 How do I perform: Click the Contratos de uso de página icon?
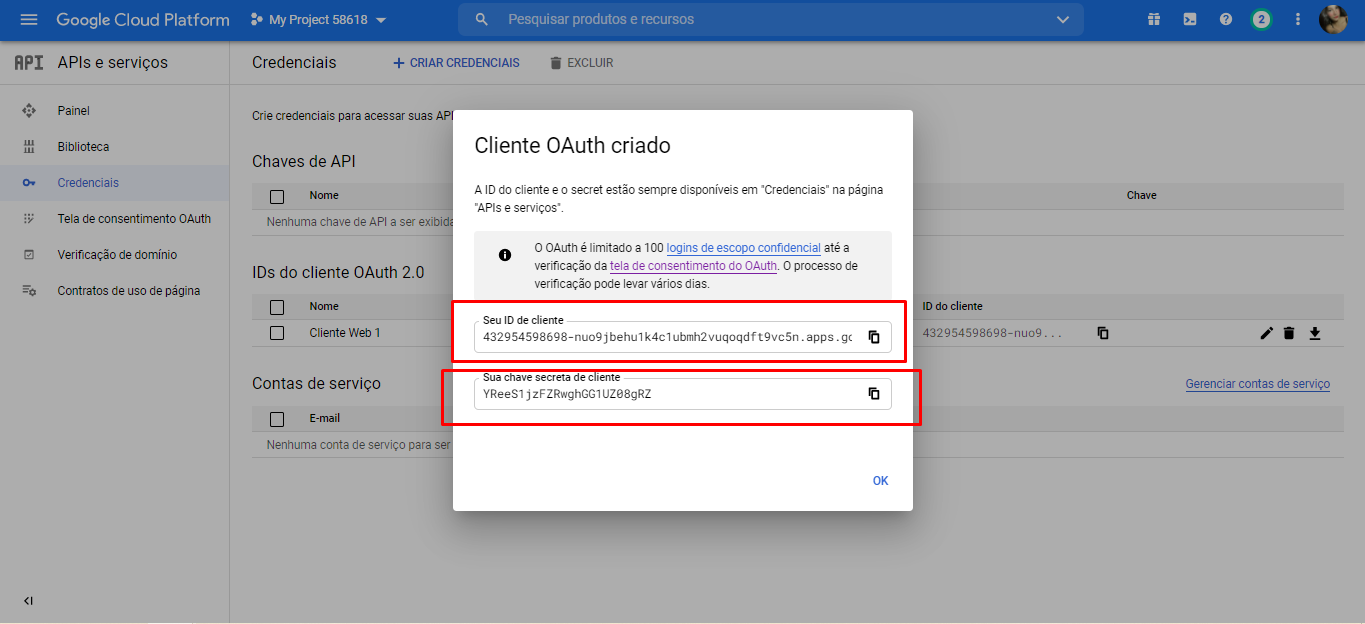(29, 291)
